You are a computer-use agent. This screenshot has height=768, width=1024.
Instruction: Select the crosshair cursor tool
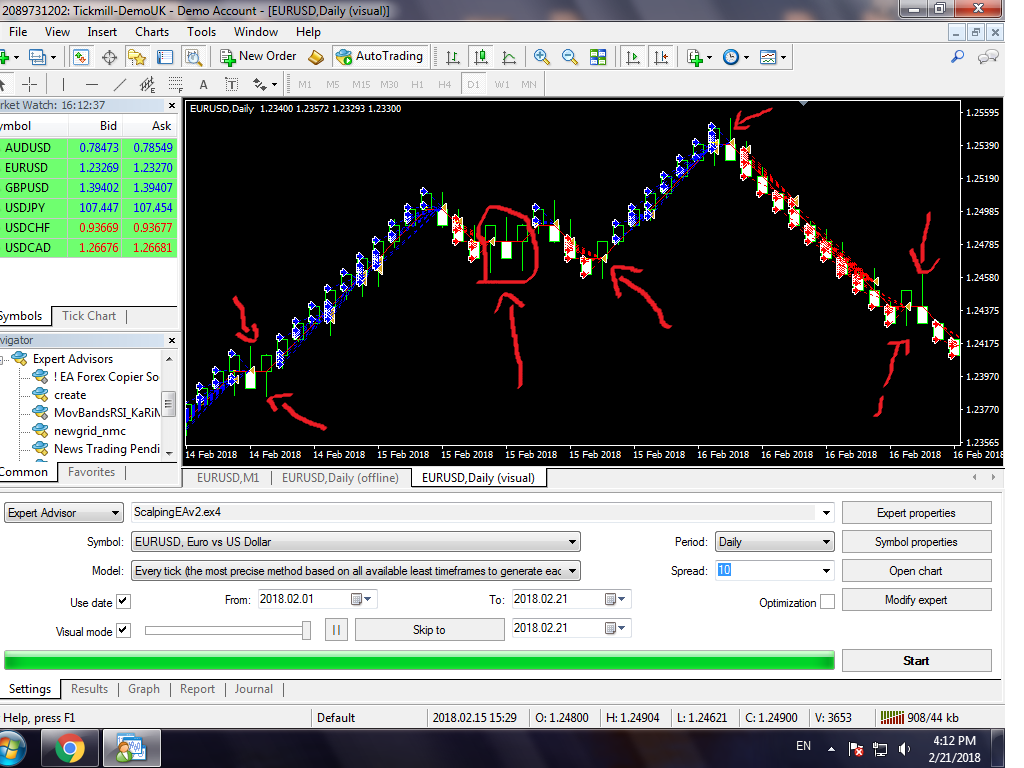coord(30,84)
